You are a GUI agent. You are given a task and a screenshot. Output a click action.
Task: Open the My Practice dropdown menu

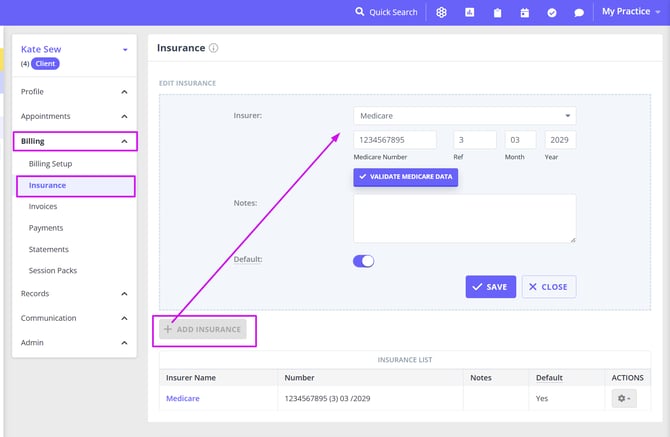(631, 12)
